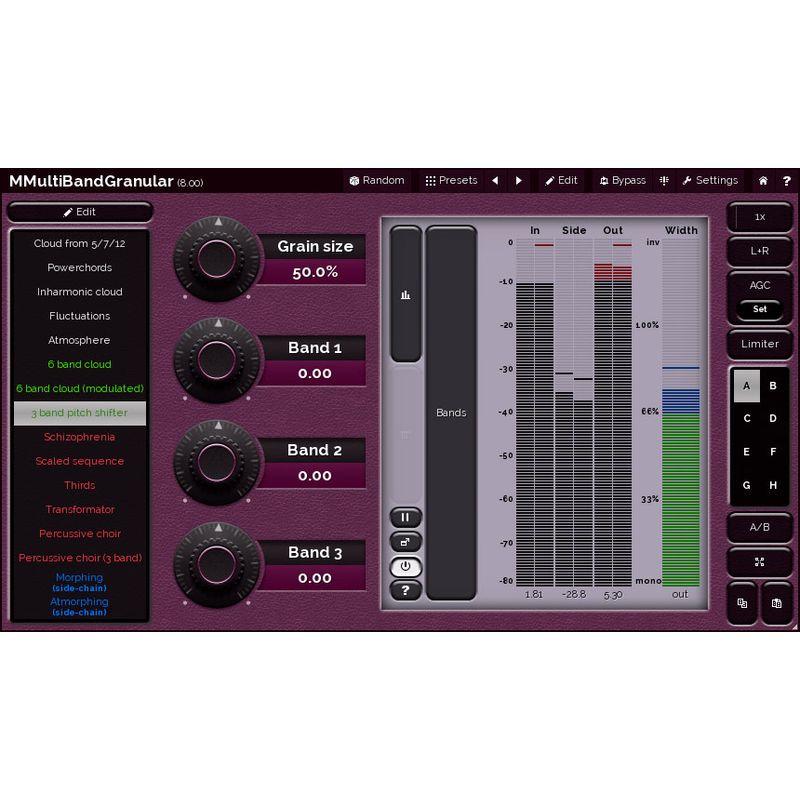Open the vertical Bands panel button
The height and width of the screenshot is (800, 800).
point(451,413)
